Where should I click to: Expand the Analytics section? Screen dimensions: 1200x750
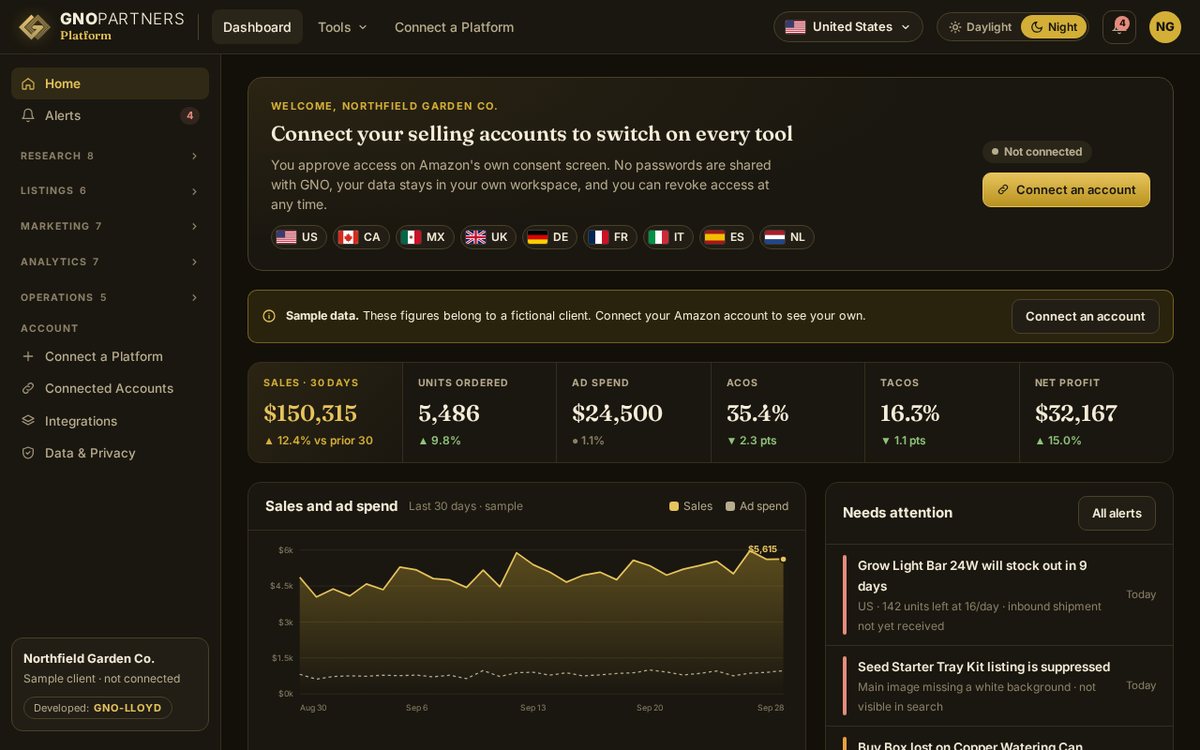point(110,262)
